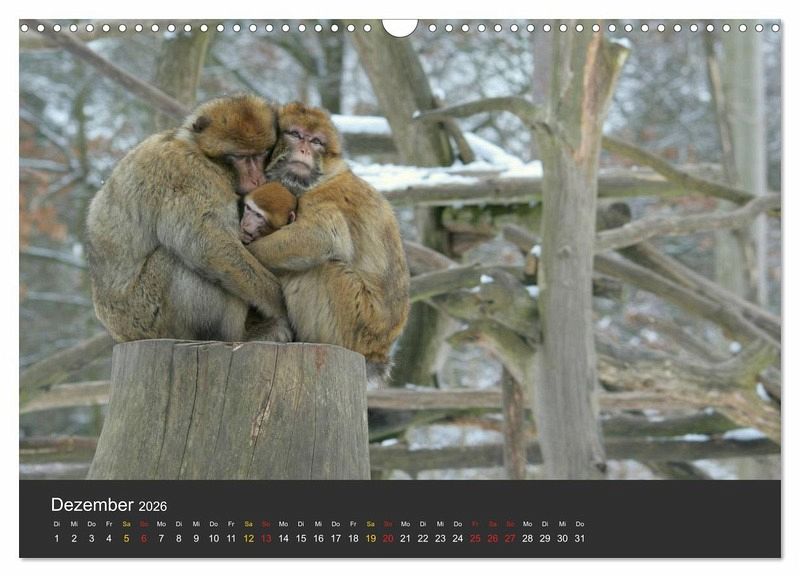Click date 15 in the calendar strip

[x=301, y=538]
